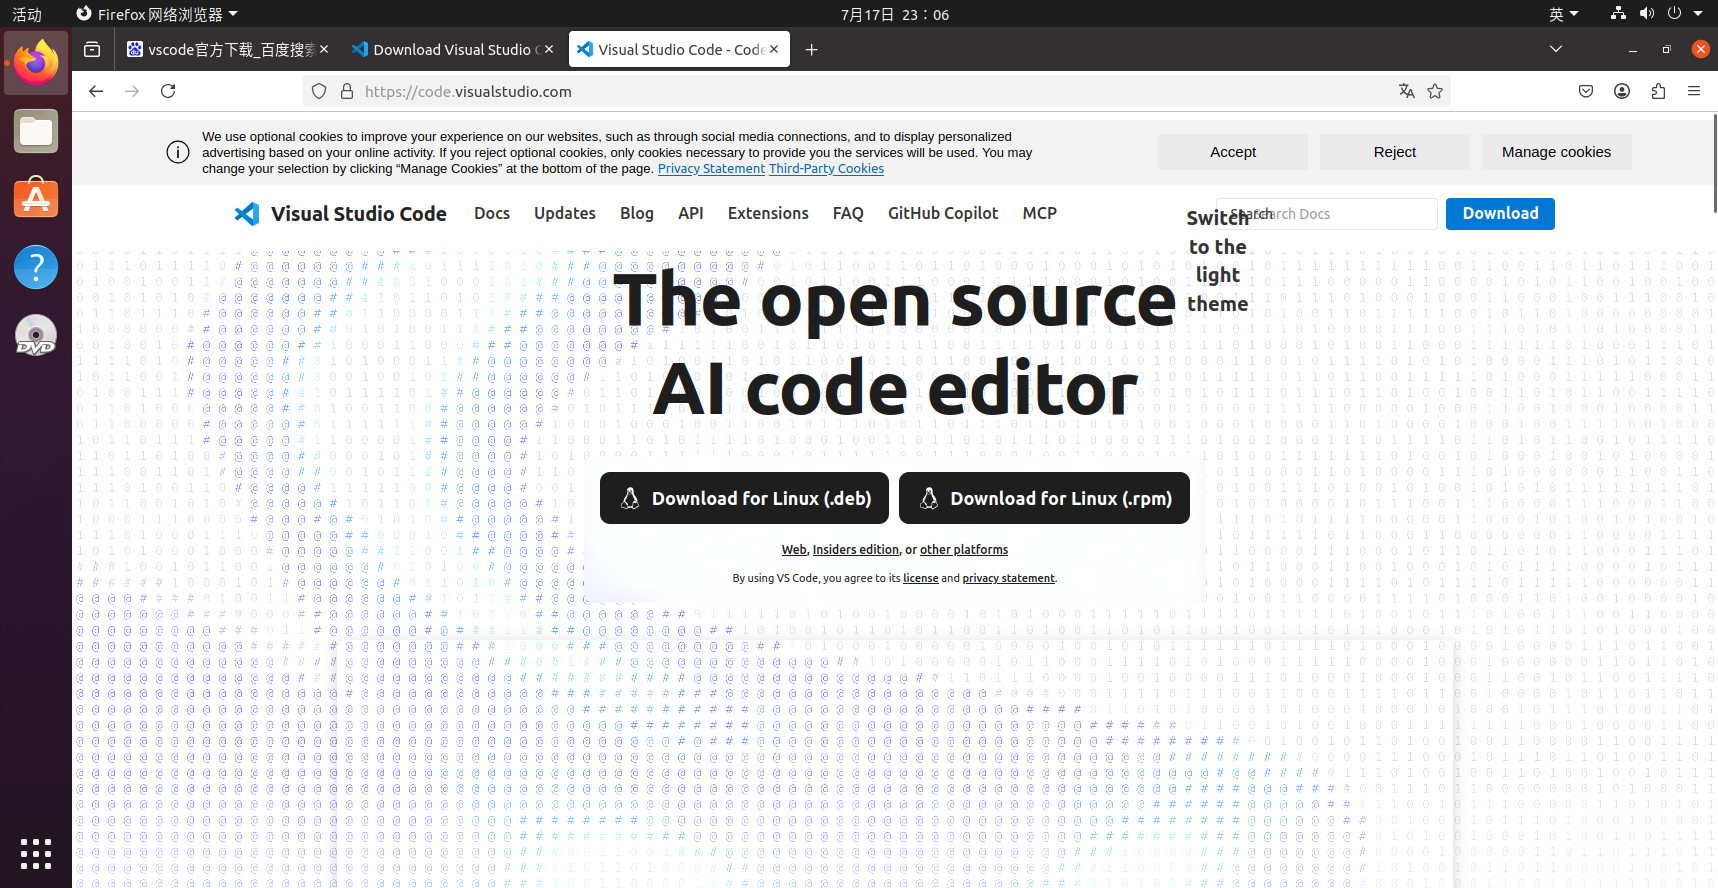Viewport: 1718px width, 888px height.
Task: Close the vscode官方下载 tab
Action: pos(324,49)
